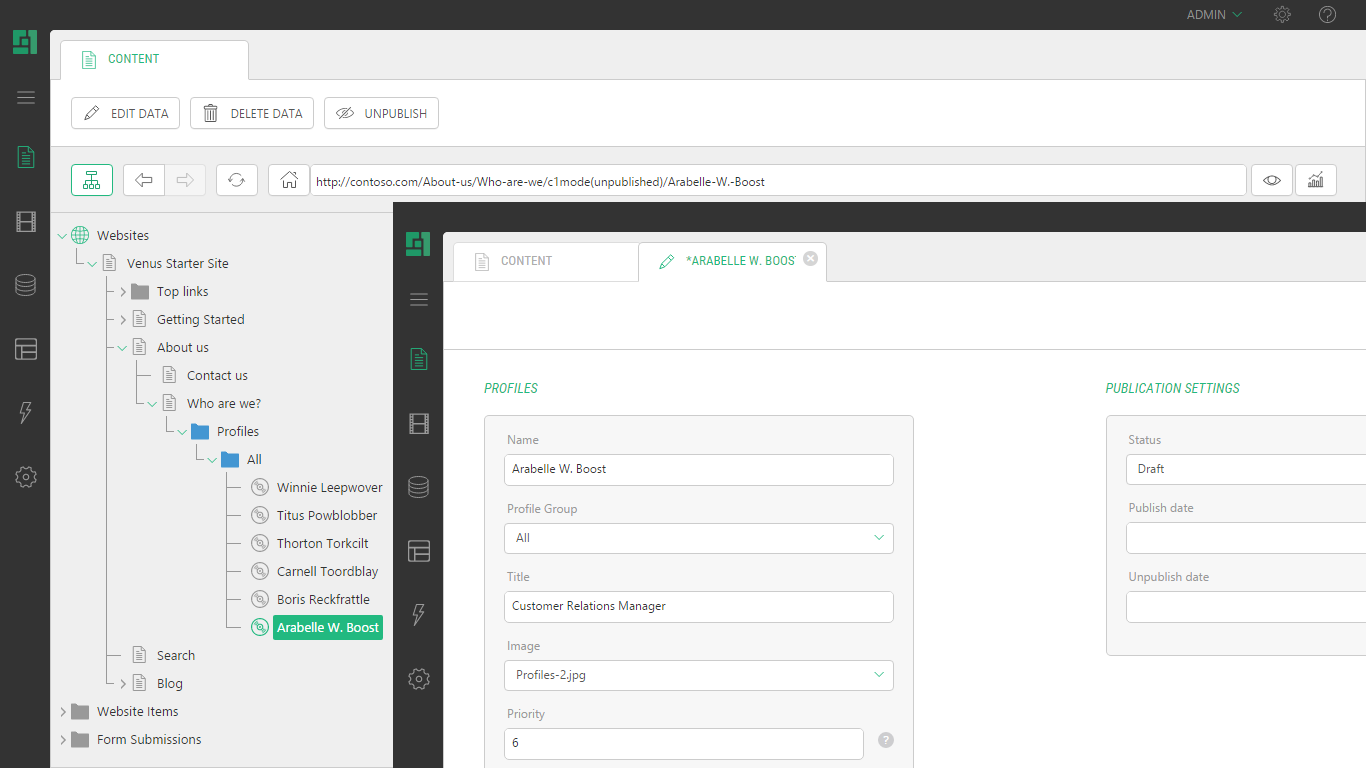This screenshot has height=768, width=1366.
Task: Open the Image dropdown showing Profiles-2.jpg
Action: coord(698,675)
